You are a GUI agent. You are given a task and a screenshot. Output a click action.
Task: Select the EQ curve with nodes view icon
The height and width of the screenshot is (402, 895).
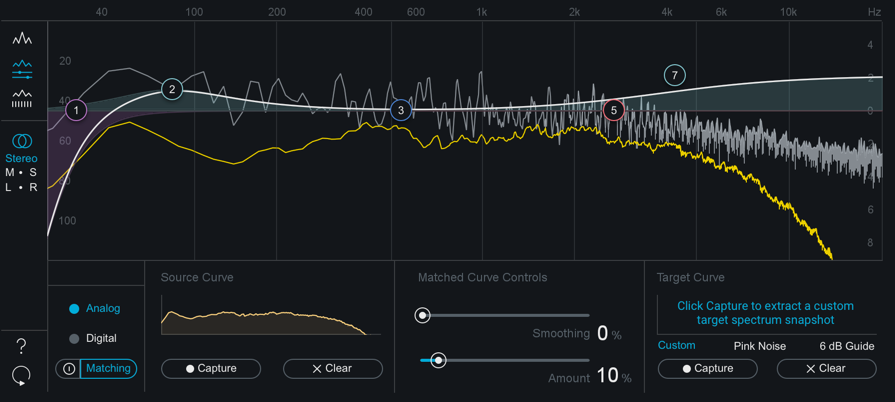click(x=22, y=69)
